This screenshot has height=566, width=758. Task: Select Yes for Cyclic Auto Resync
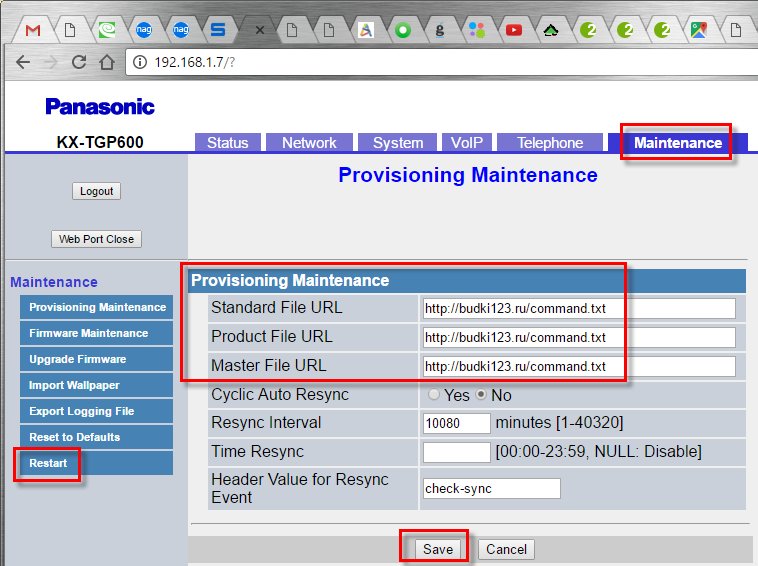[434, 395]
